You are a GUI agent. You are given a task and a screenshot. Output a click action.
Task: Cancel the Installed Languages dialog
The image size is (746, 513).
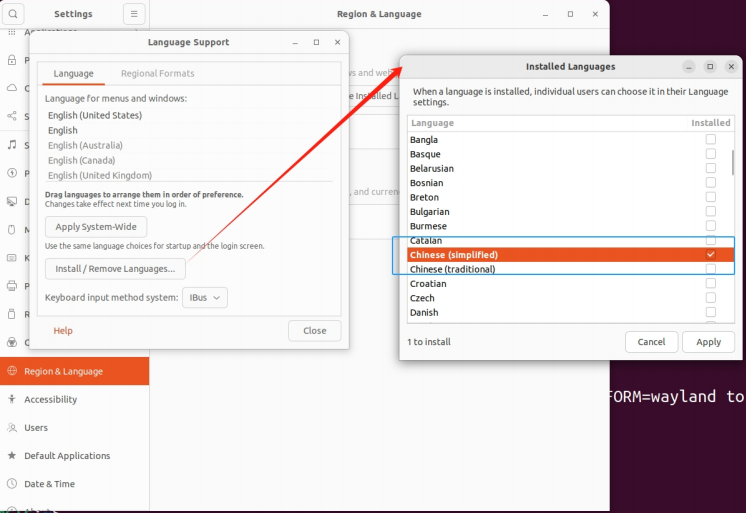[651, 342]
